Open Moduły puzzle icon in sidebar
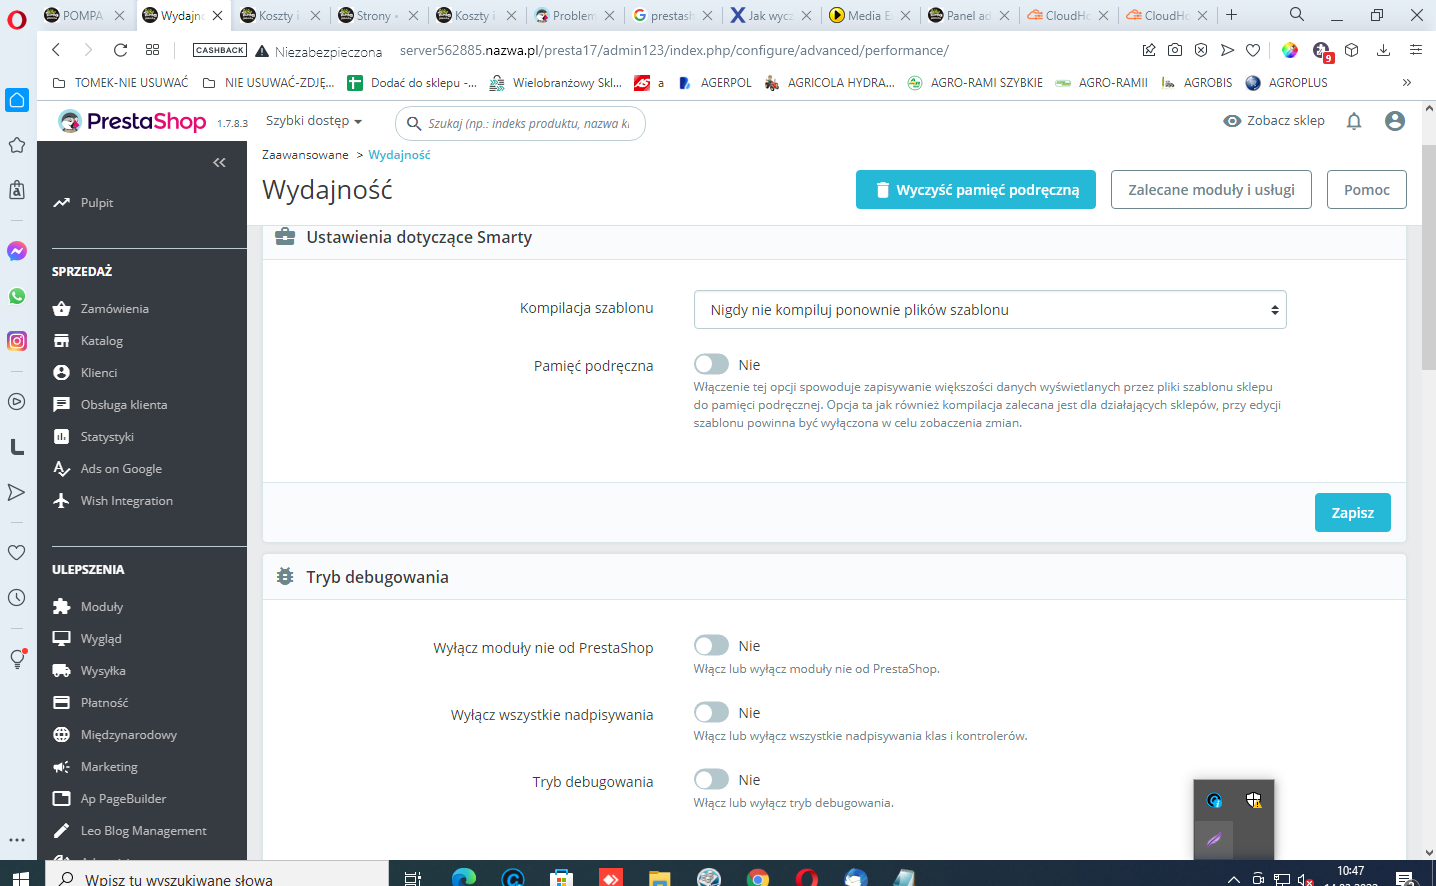This screenshot has height=886, width=1436. pos(62,606)
